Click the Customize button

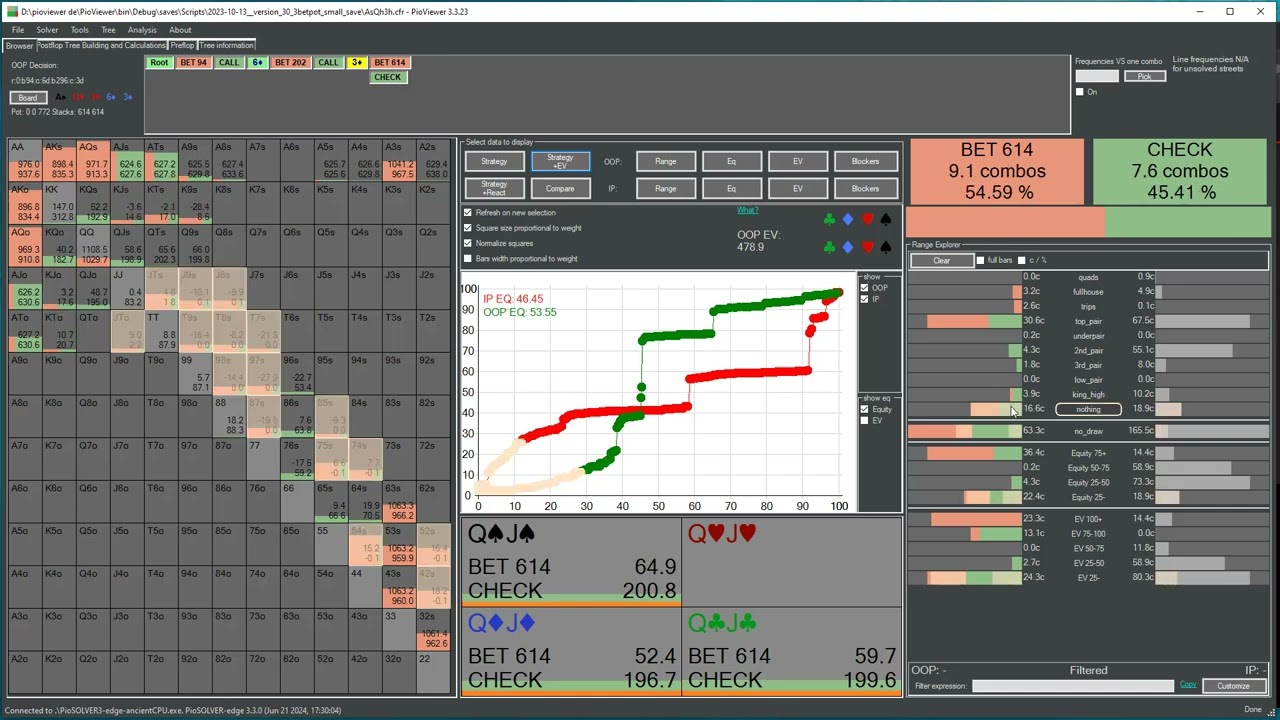[x=1233, y=686]
